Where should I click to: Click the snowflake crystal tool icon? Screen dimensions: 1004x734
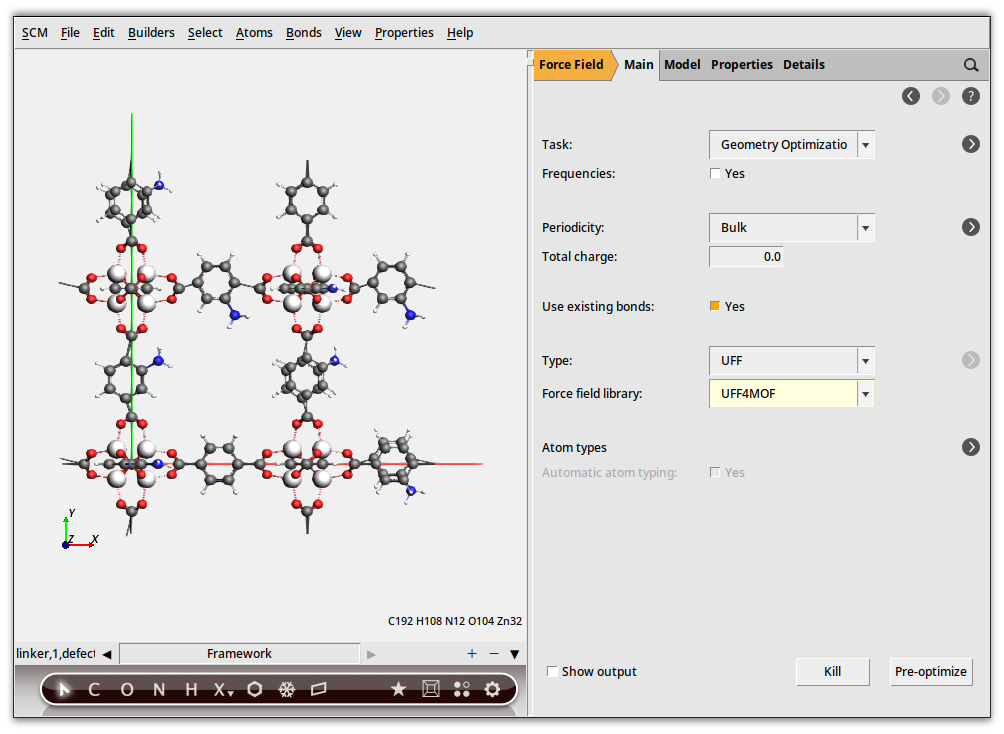[x=286, y=689]
